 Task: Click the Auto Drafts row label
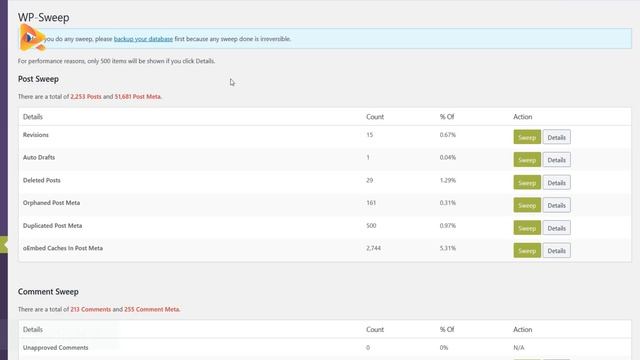coord(39,157)
